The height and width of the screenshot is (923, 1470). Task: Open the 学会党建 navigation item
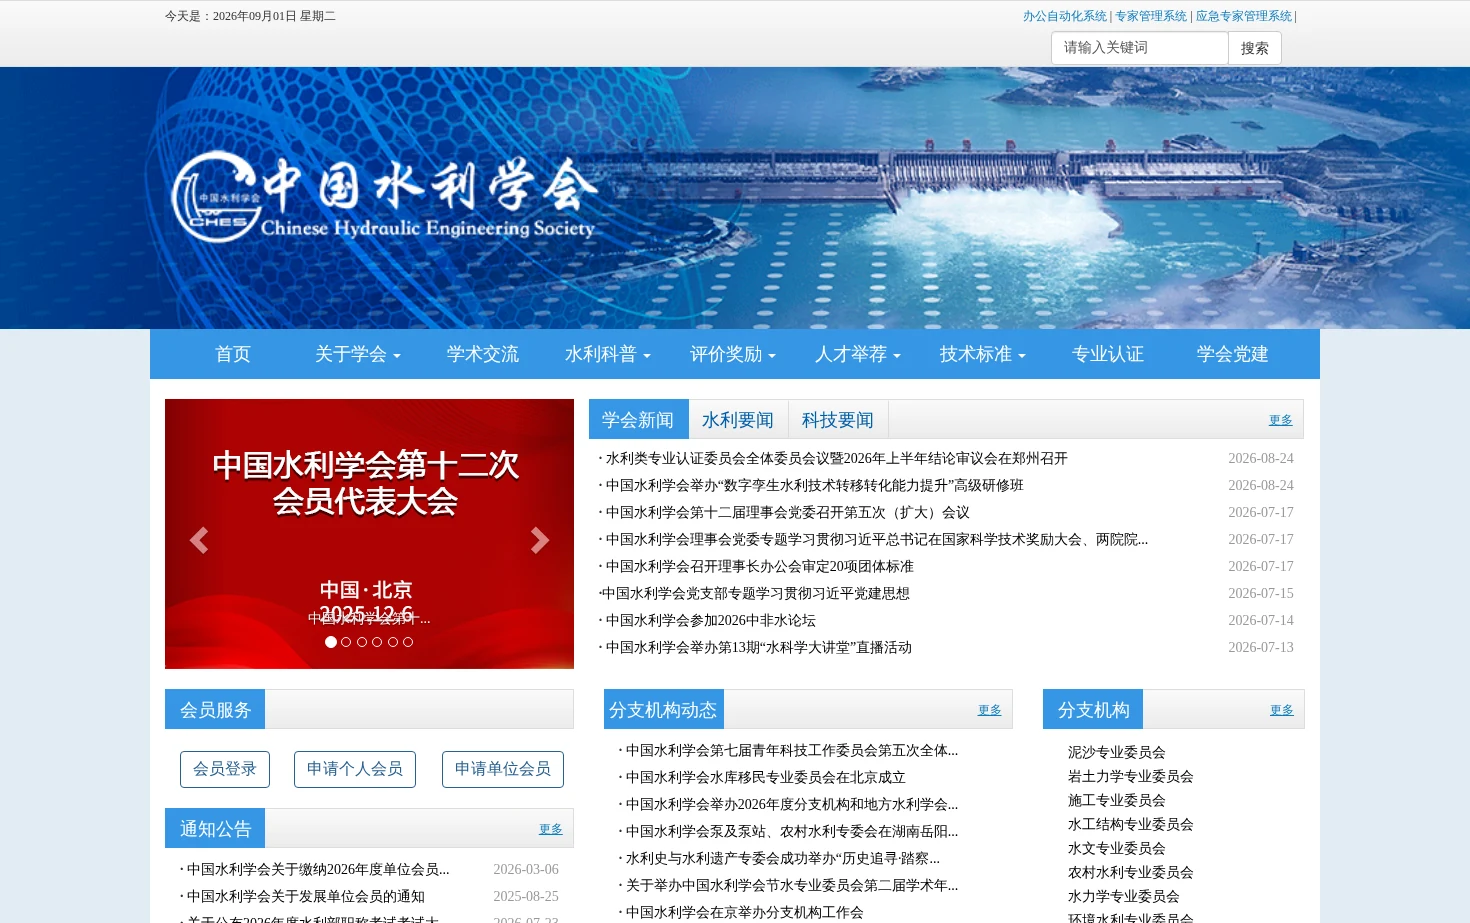[1233, 354]
